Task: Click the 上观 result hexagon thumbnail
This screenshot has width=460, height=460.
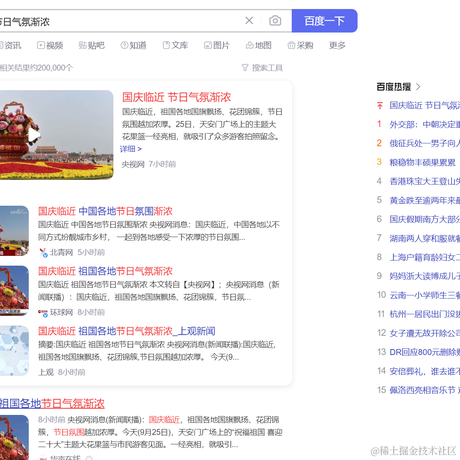Action: point(14,351)
